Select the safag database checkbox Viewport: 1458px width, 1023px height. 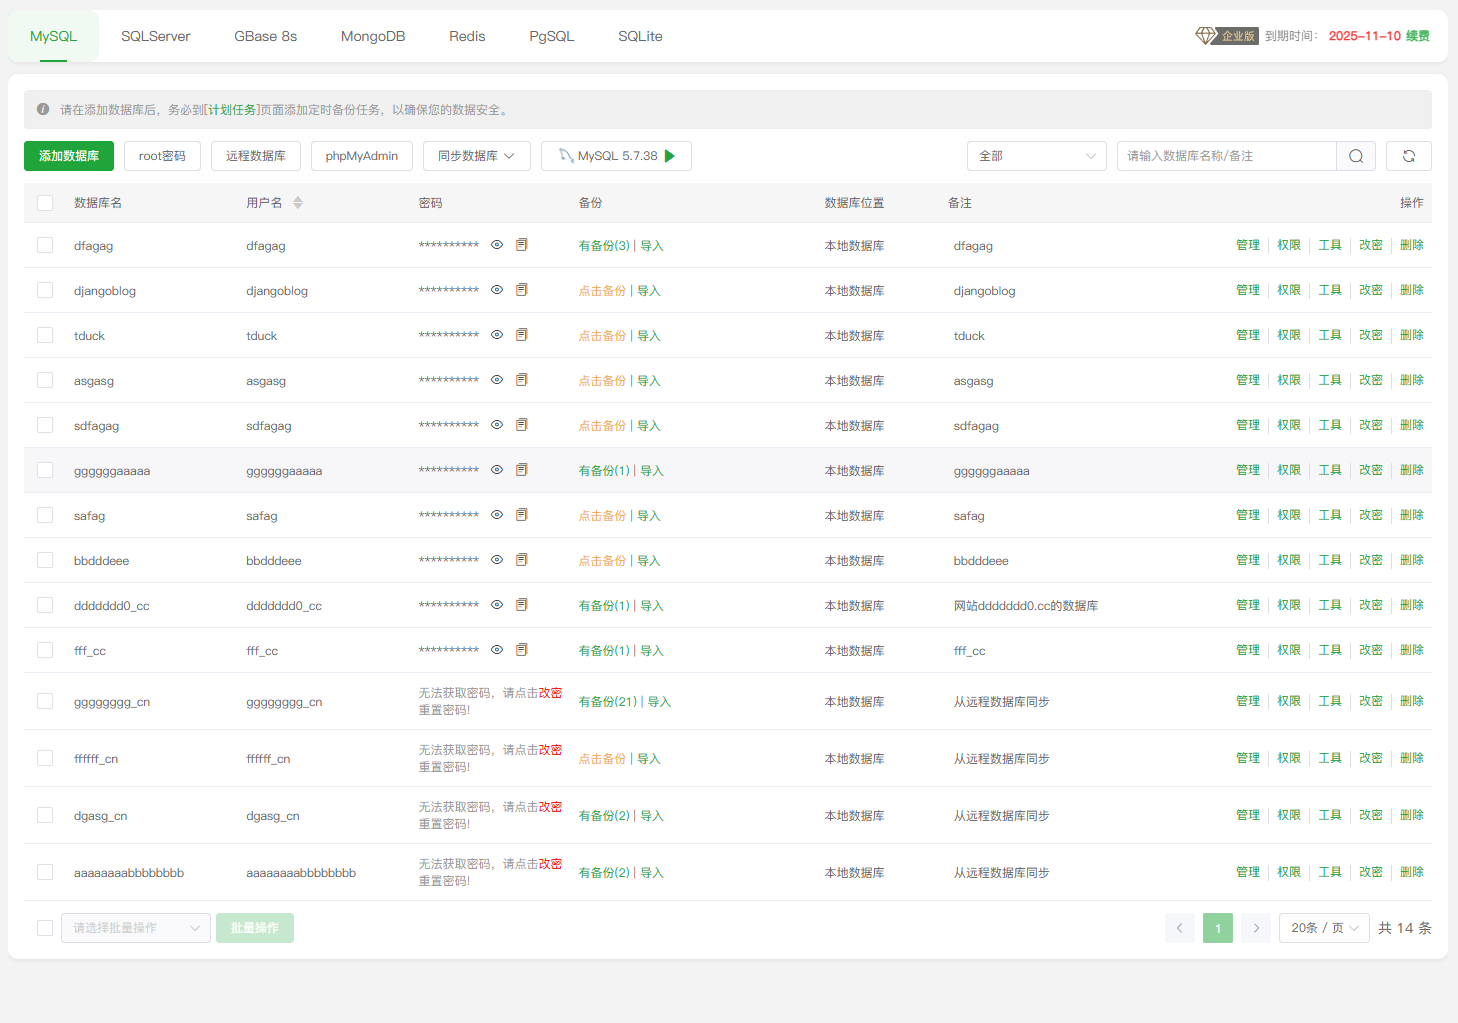click(45, 515)
